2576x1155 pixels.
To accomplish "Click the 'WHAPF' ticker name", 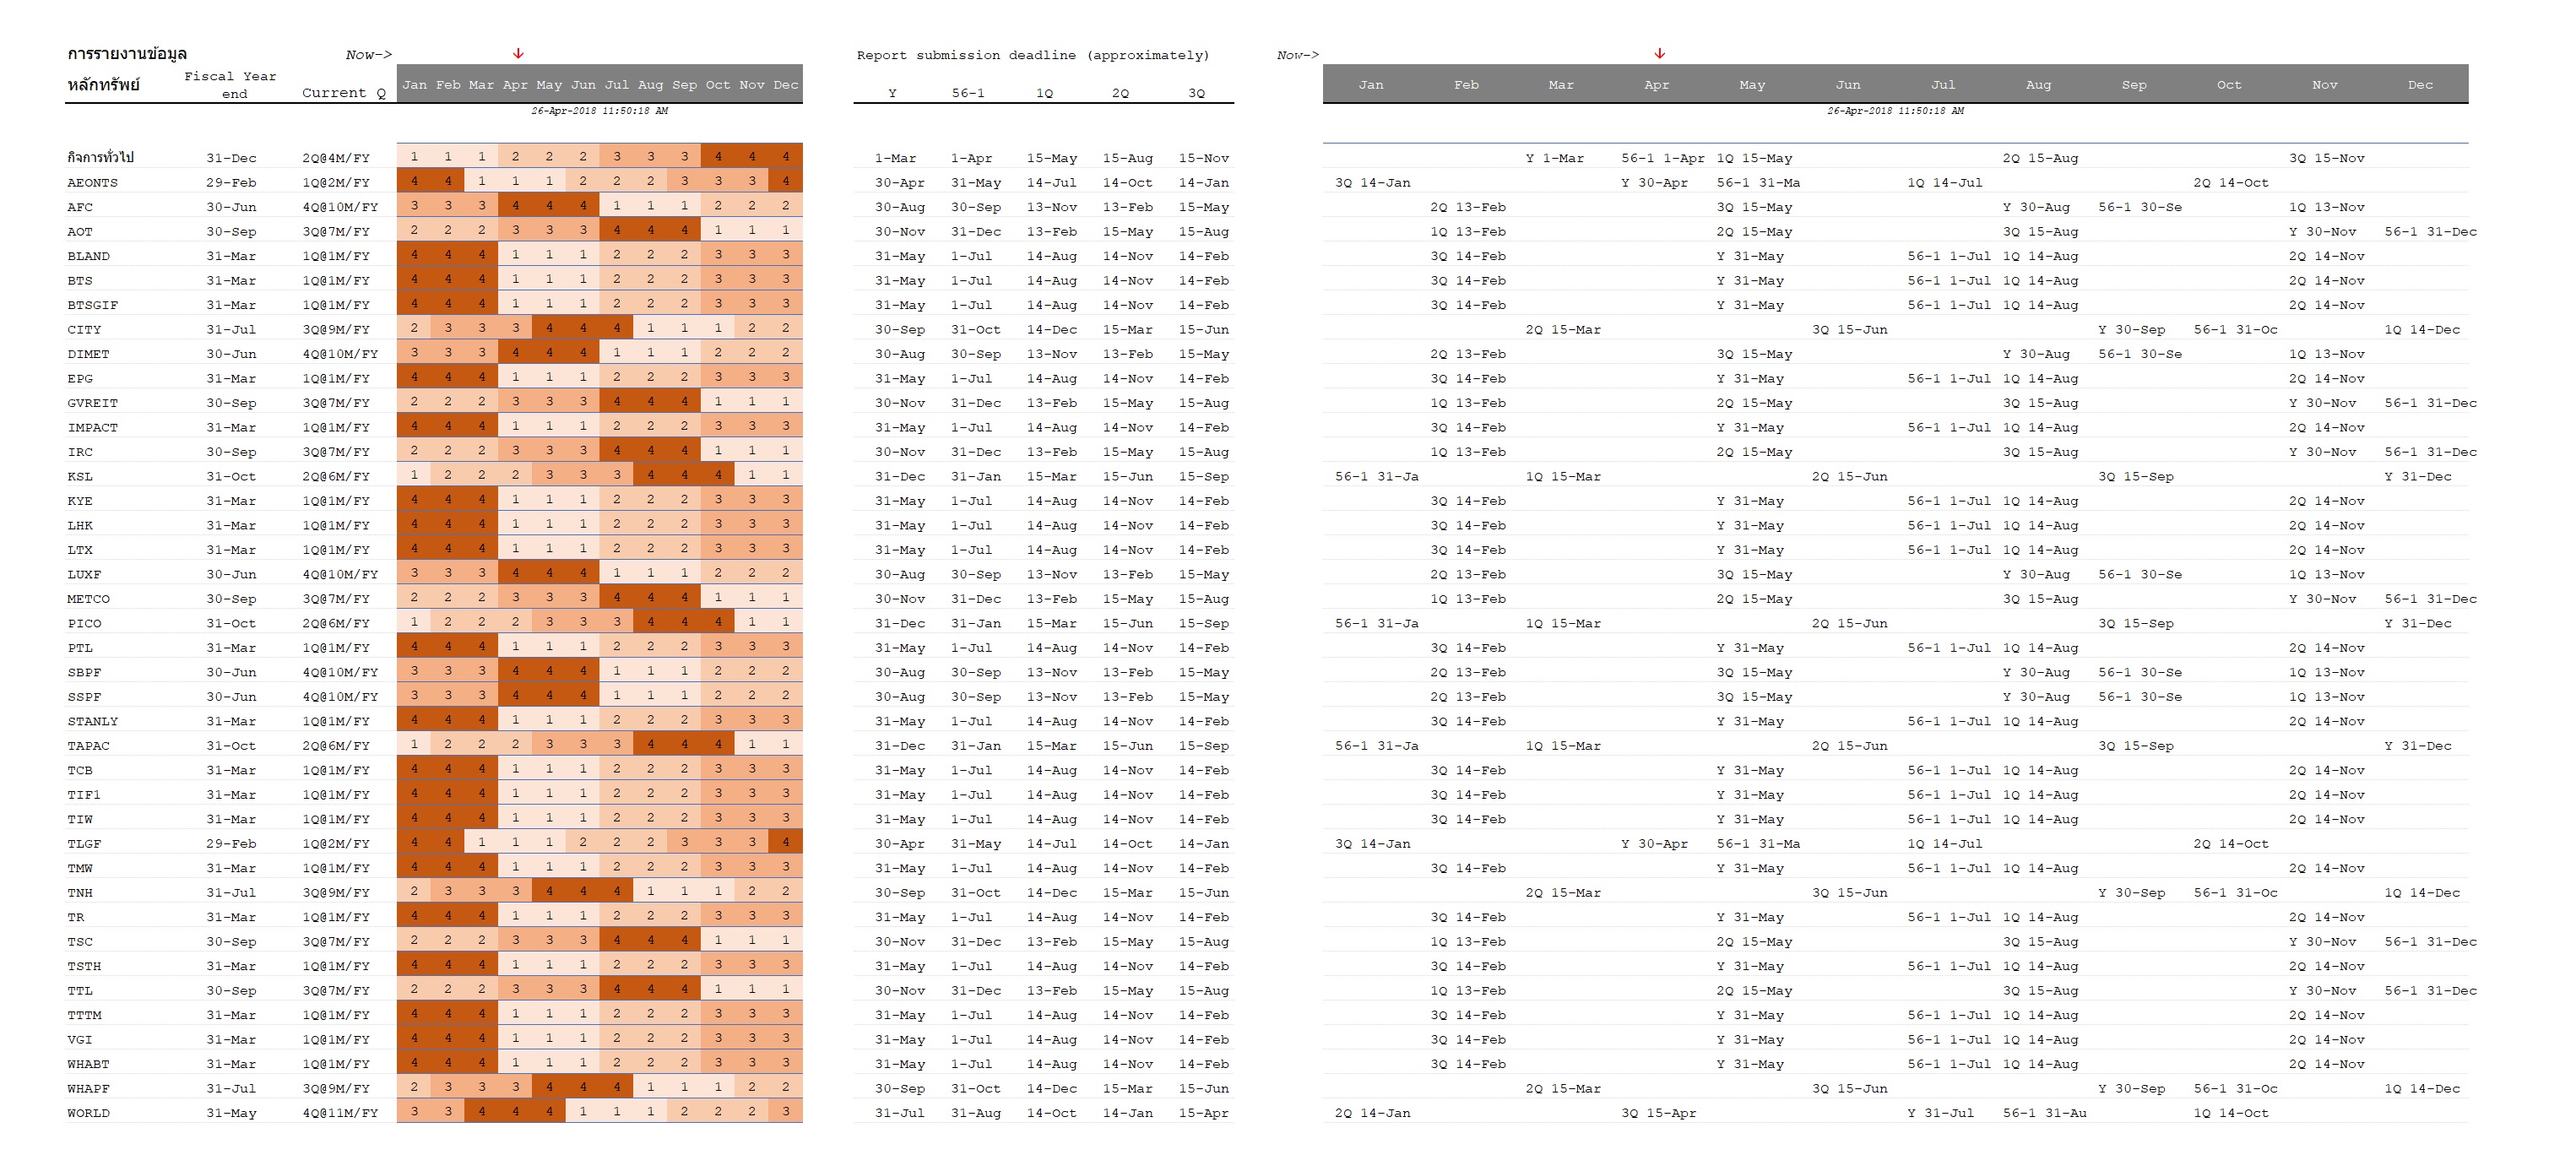I will (x=88, y=1089).
